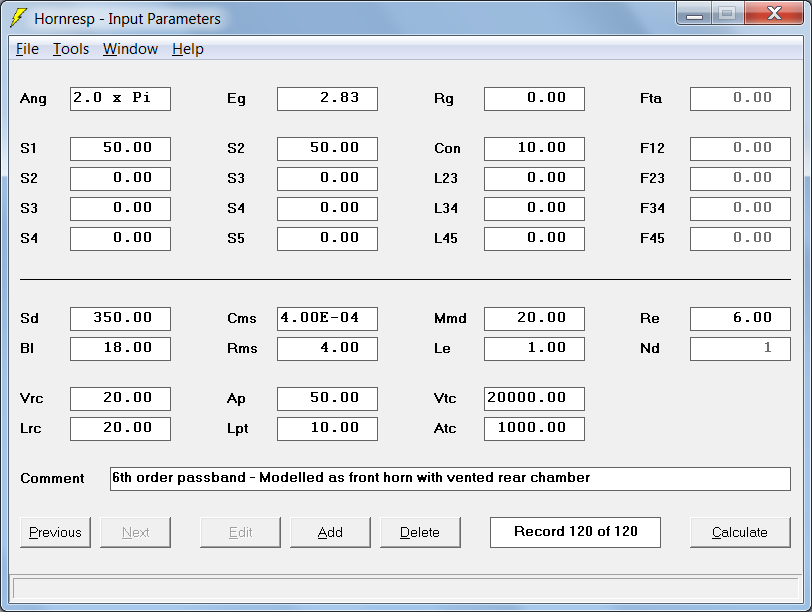Screen dimensions: 812x612
Task: Click the Le field with 1.00
Action: click(534, 349)
